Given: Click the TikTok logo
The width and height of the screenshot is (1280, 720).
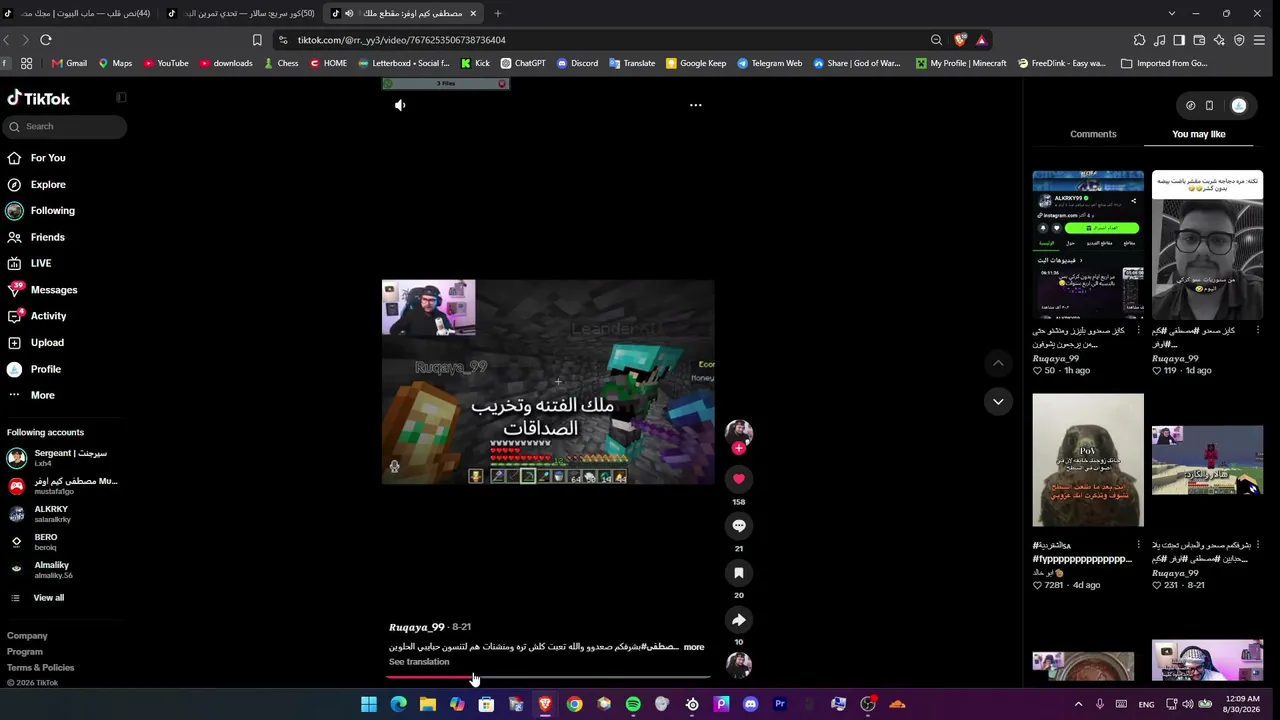Looking at the screenshot, I should click(x=39, y=99).
